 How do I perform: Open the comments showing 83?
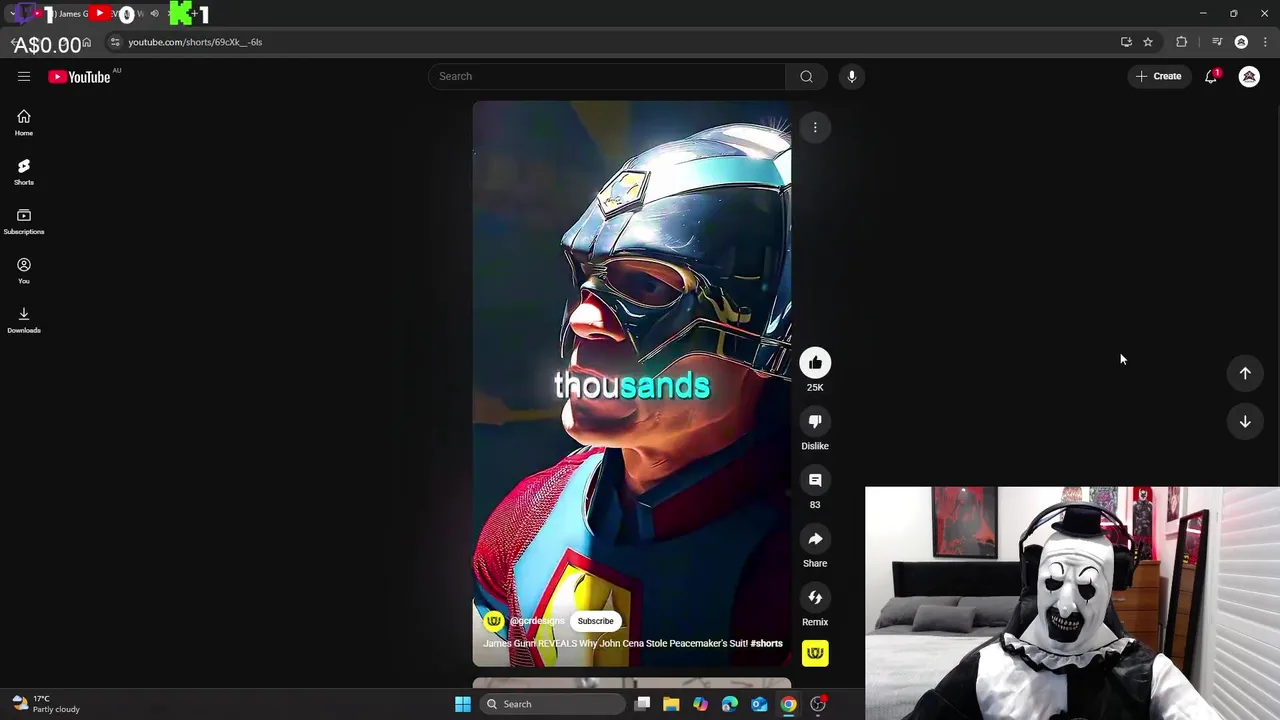point(815,481)
